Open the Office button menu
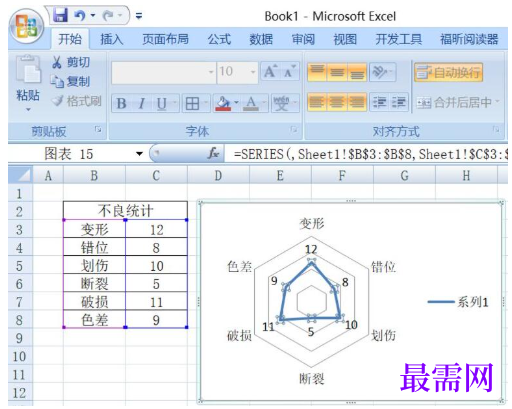Image resolution: width=512 pixels, height=409 pixels. click(27, 27)
